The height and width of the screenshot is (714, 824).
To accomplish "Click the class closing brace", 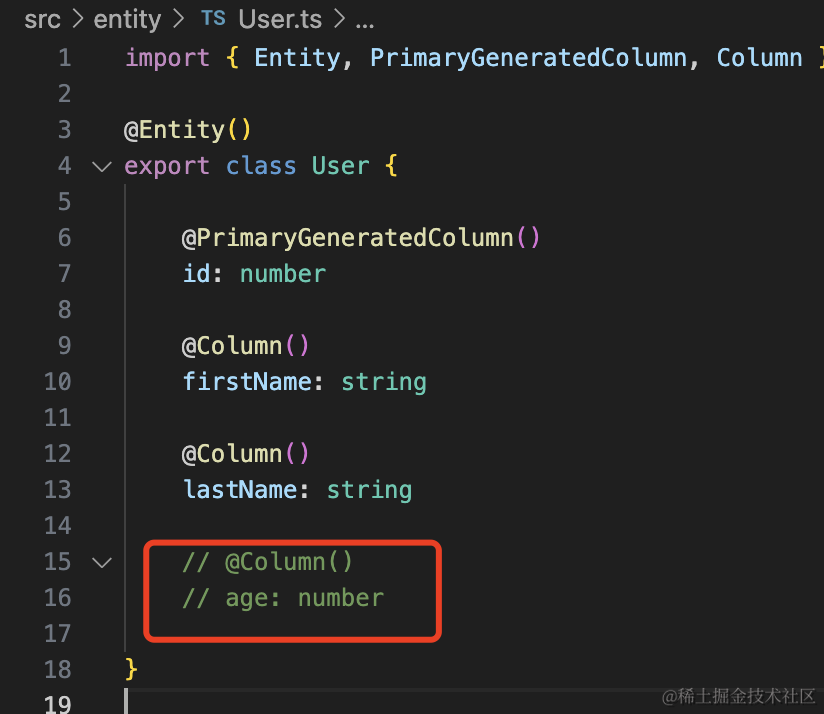I will coord(131,670).
